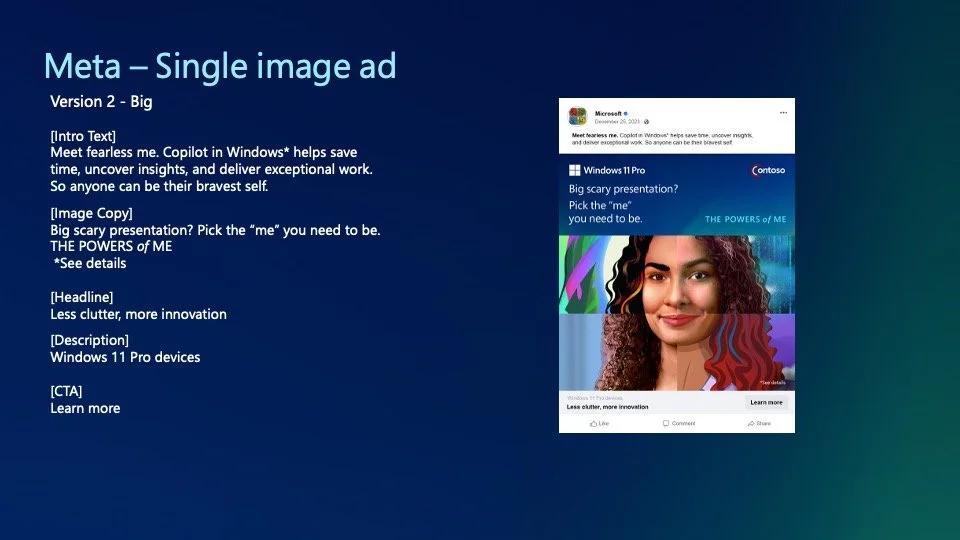The width and height of the screenshot is (960, 540).
Task: Click 'Less clutter, more innovation' in slide copy
Action: coord(138,314)
